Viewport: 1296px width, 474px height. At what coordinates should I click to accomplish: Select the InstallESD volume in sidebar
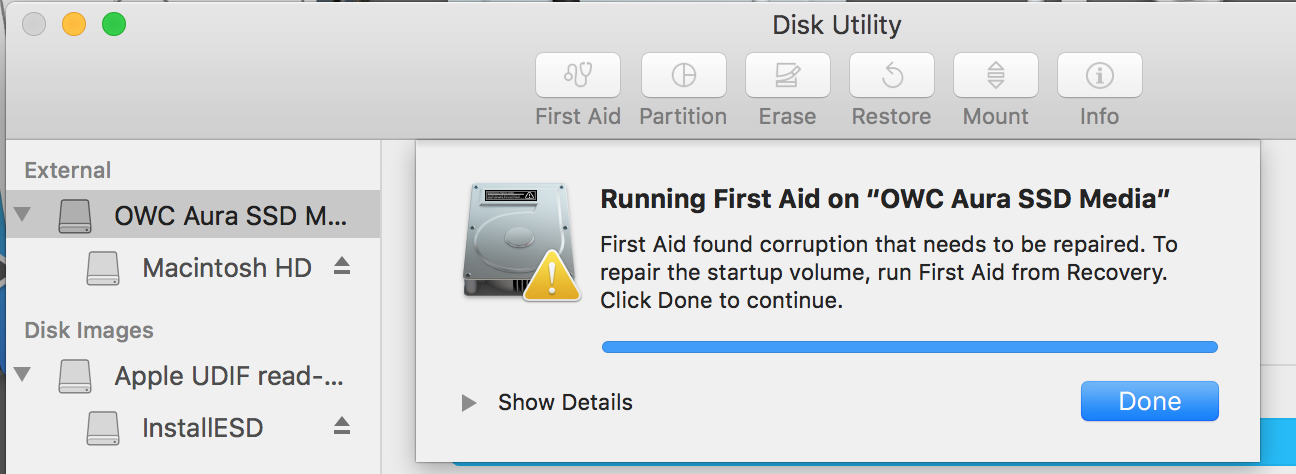click(x=202, y=429)
